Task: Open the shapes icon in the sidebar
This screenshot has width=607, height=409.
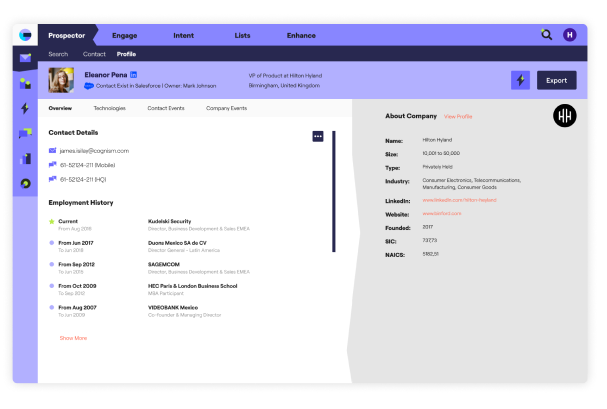Action: click(x=25, y=83)
